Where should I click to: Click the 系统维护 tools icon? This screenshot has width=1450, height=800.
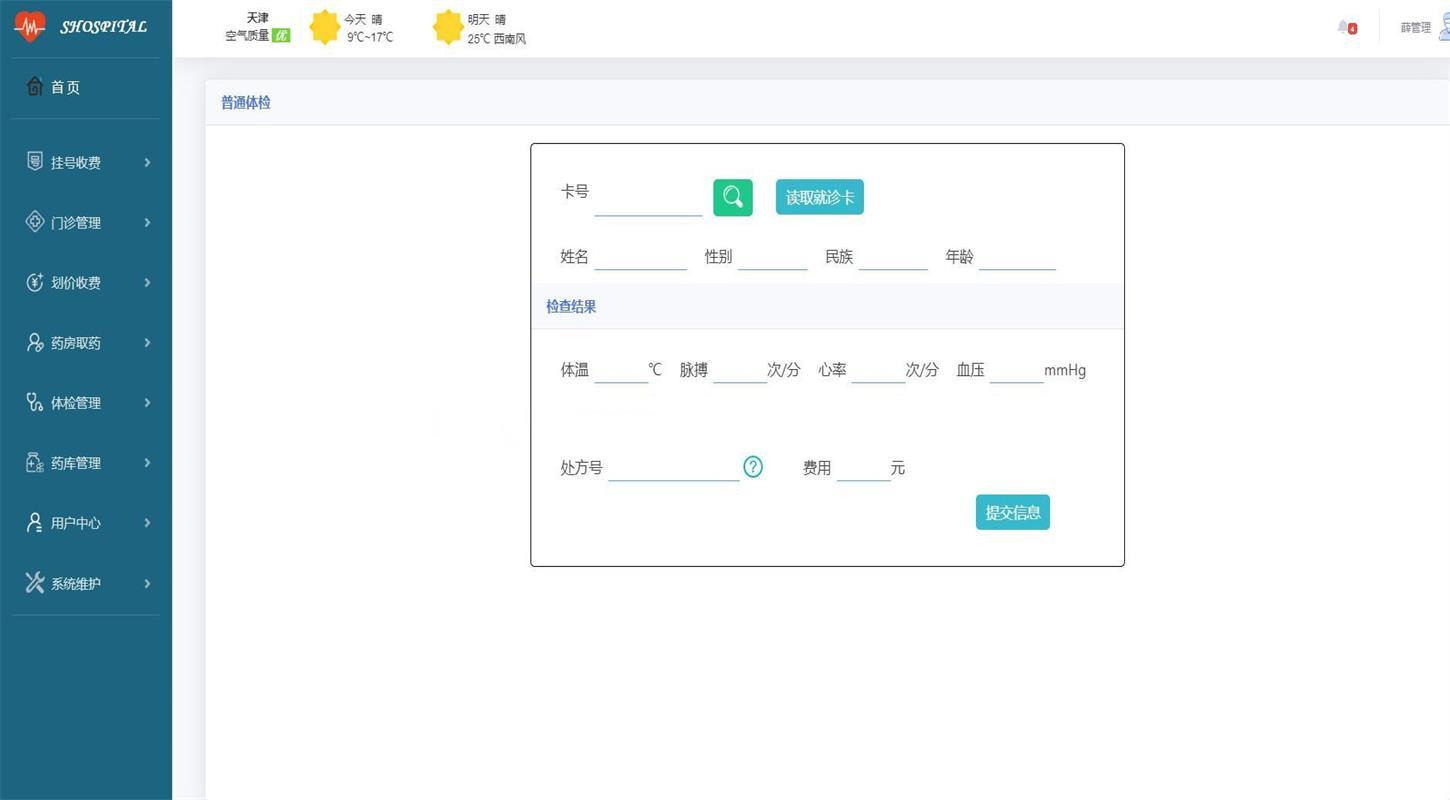(35, 583)
